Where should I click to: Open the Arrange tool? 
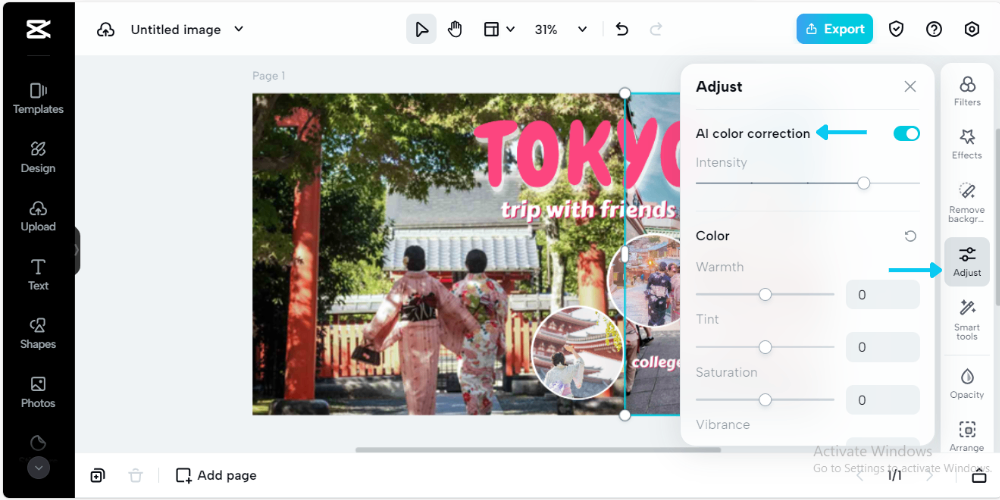click(x=967, y=436)
